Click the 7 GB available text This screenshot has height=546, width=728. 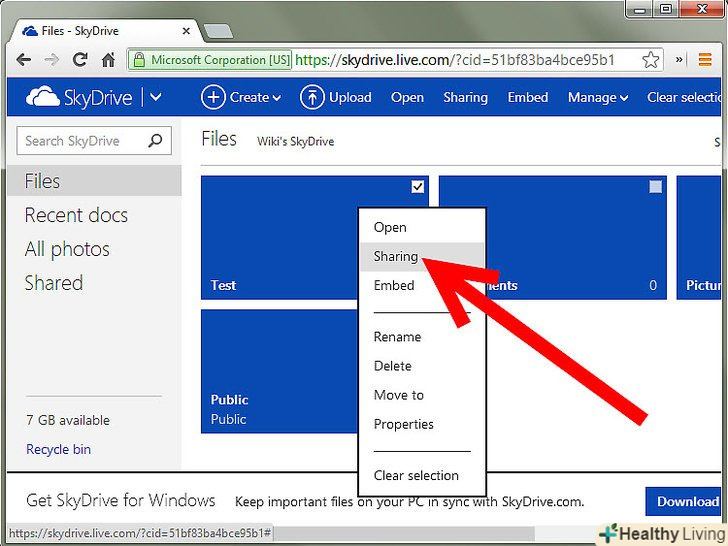(68, 420)
